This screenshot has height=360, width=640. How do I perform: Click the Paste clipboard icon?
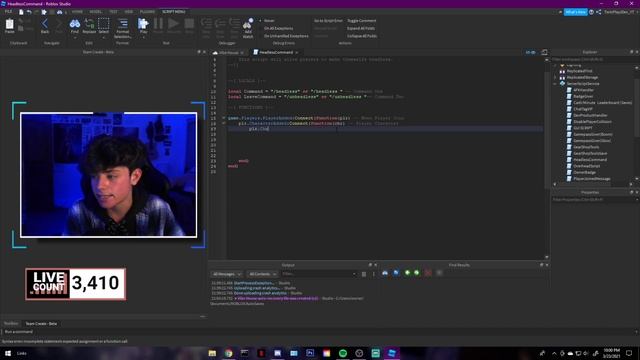pyautogui.click(x=9, y=25)
